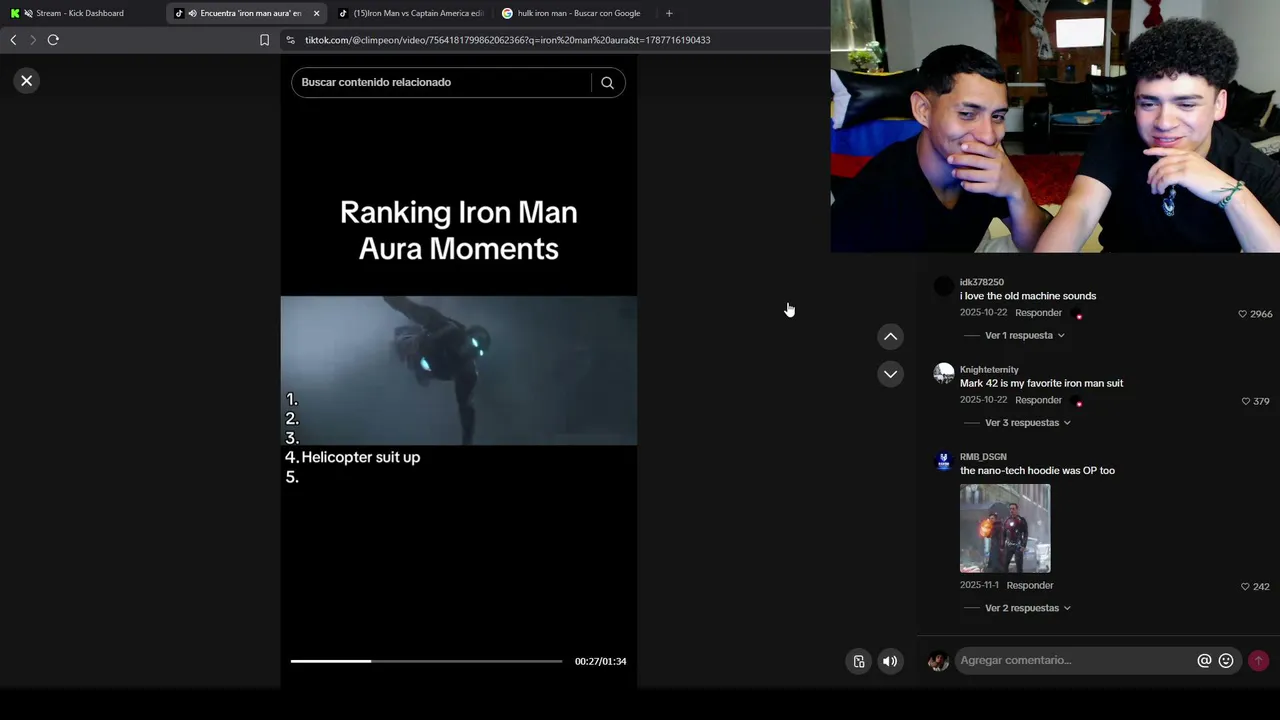Close the TikTok video viewer
1280x720 pixels.
(27, 81)
